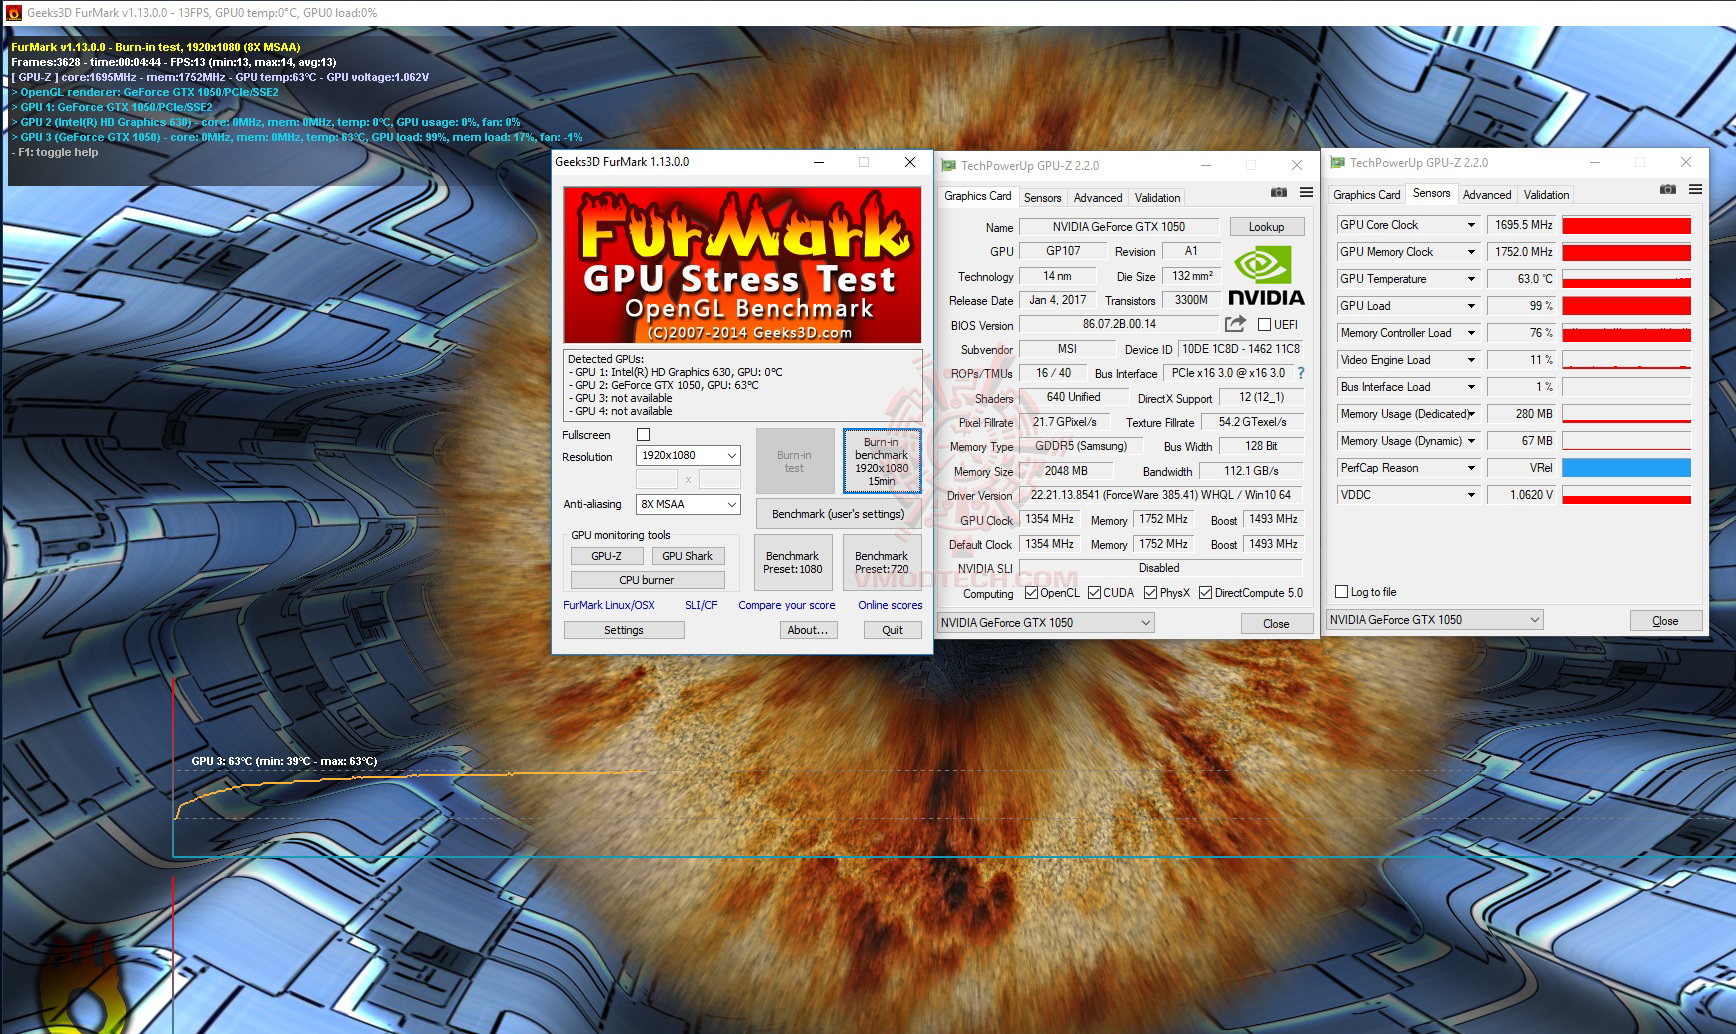Click the NVIDIA logo in GPU-Z

click(1266, 277)
